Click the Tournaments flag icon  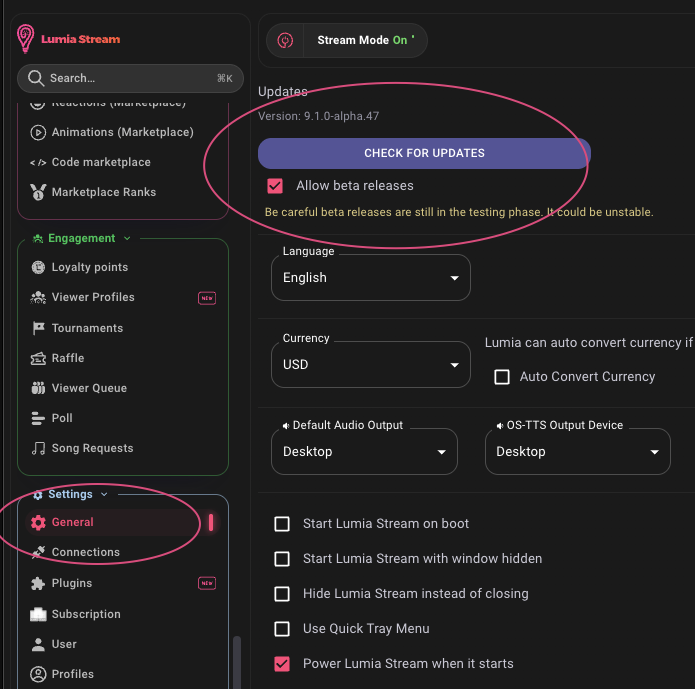coord(38,328)
